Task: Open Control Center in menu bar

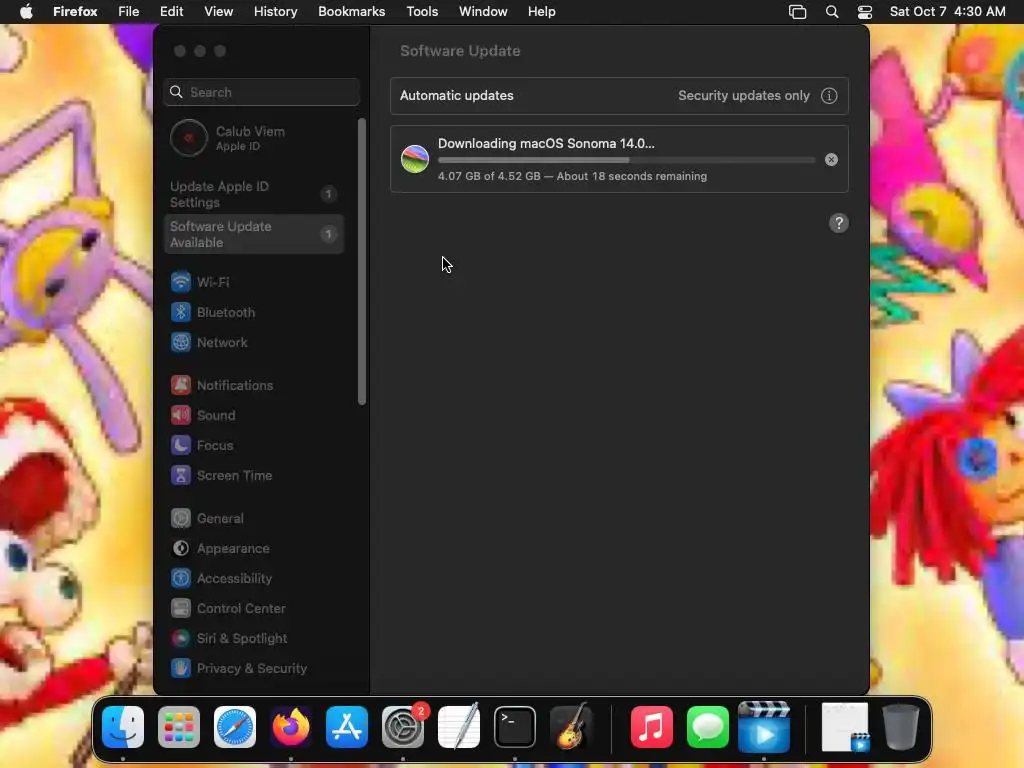Action: tap(865, 12)
